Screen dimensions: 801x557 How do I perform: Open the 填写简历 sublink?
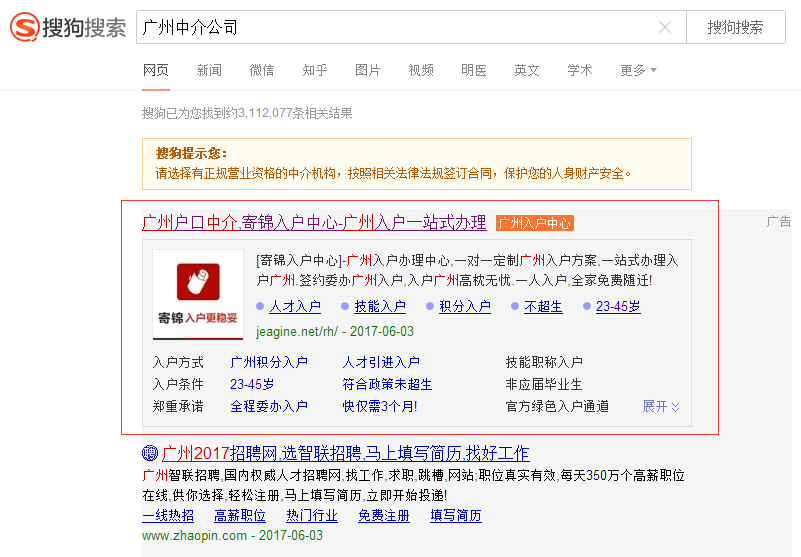456,516
